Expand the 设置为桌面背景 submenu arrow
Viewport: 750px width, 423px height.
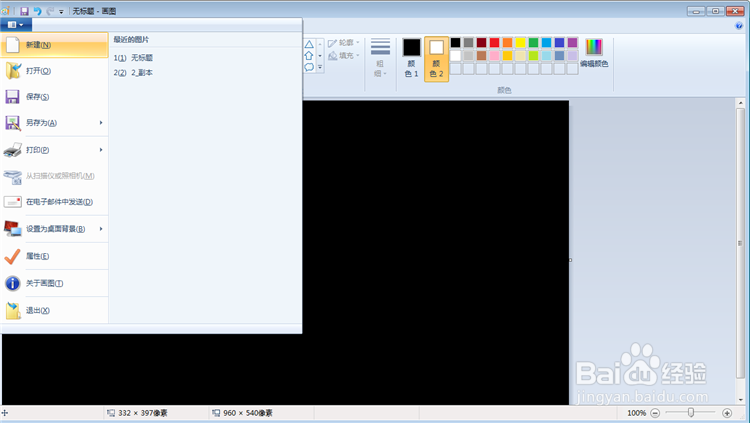click(x=101, y=229)
